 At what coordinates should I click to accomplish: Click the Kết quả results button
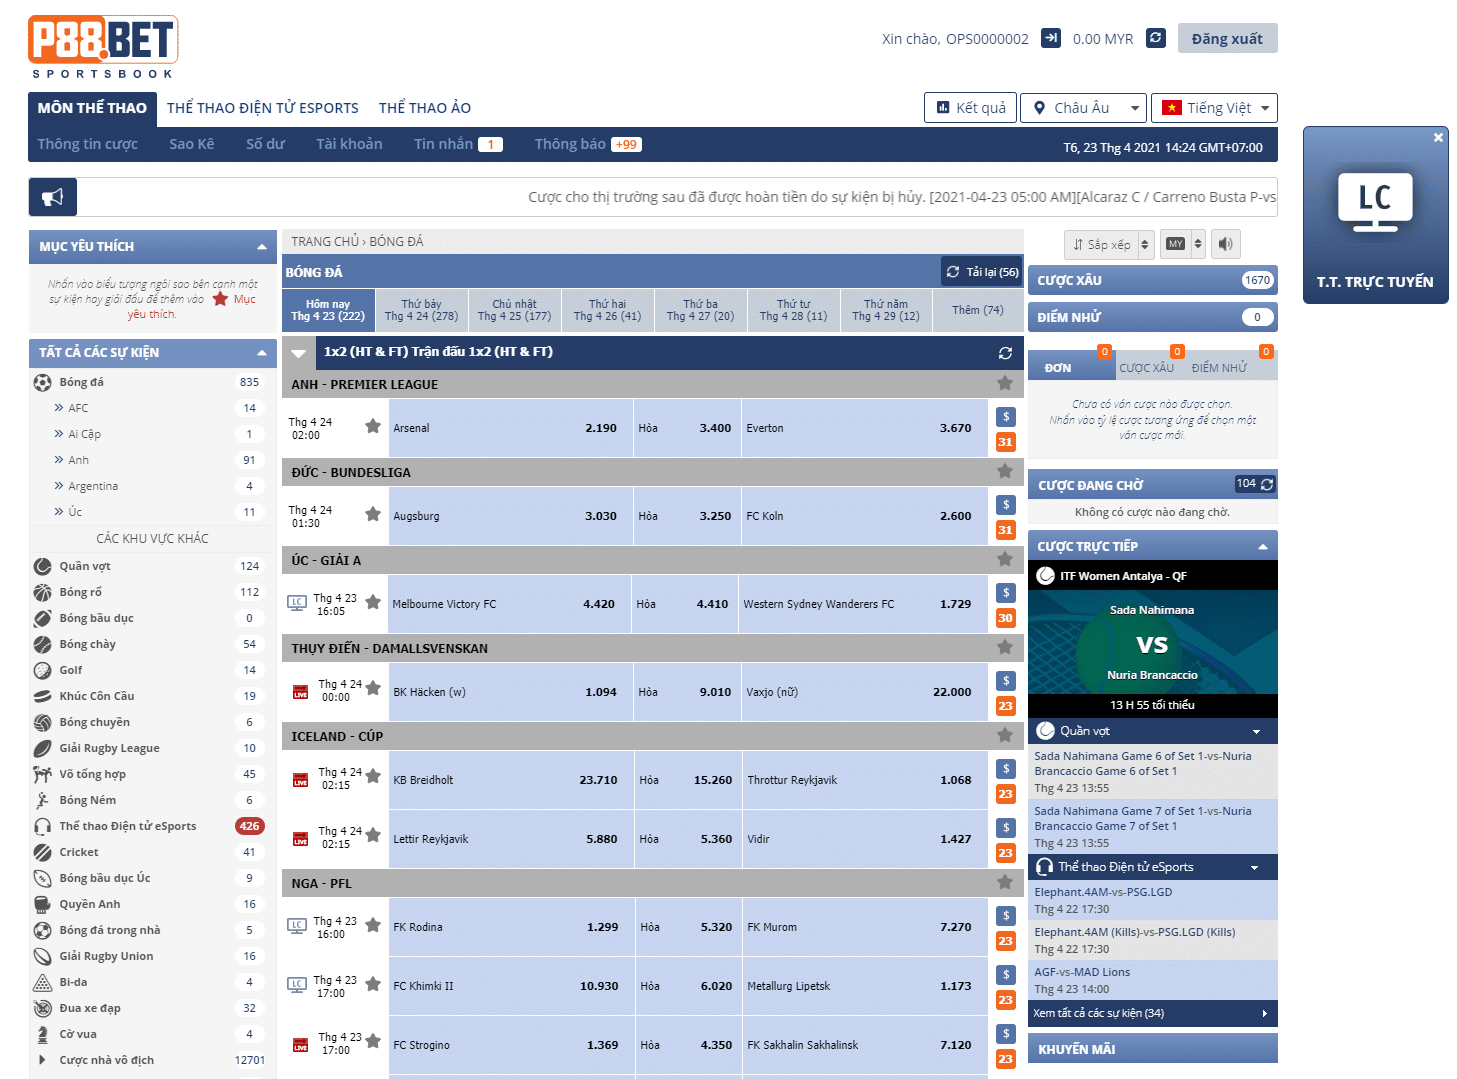pyautogui.click(x=971, y=108)
